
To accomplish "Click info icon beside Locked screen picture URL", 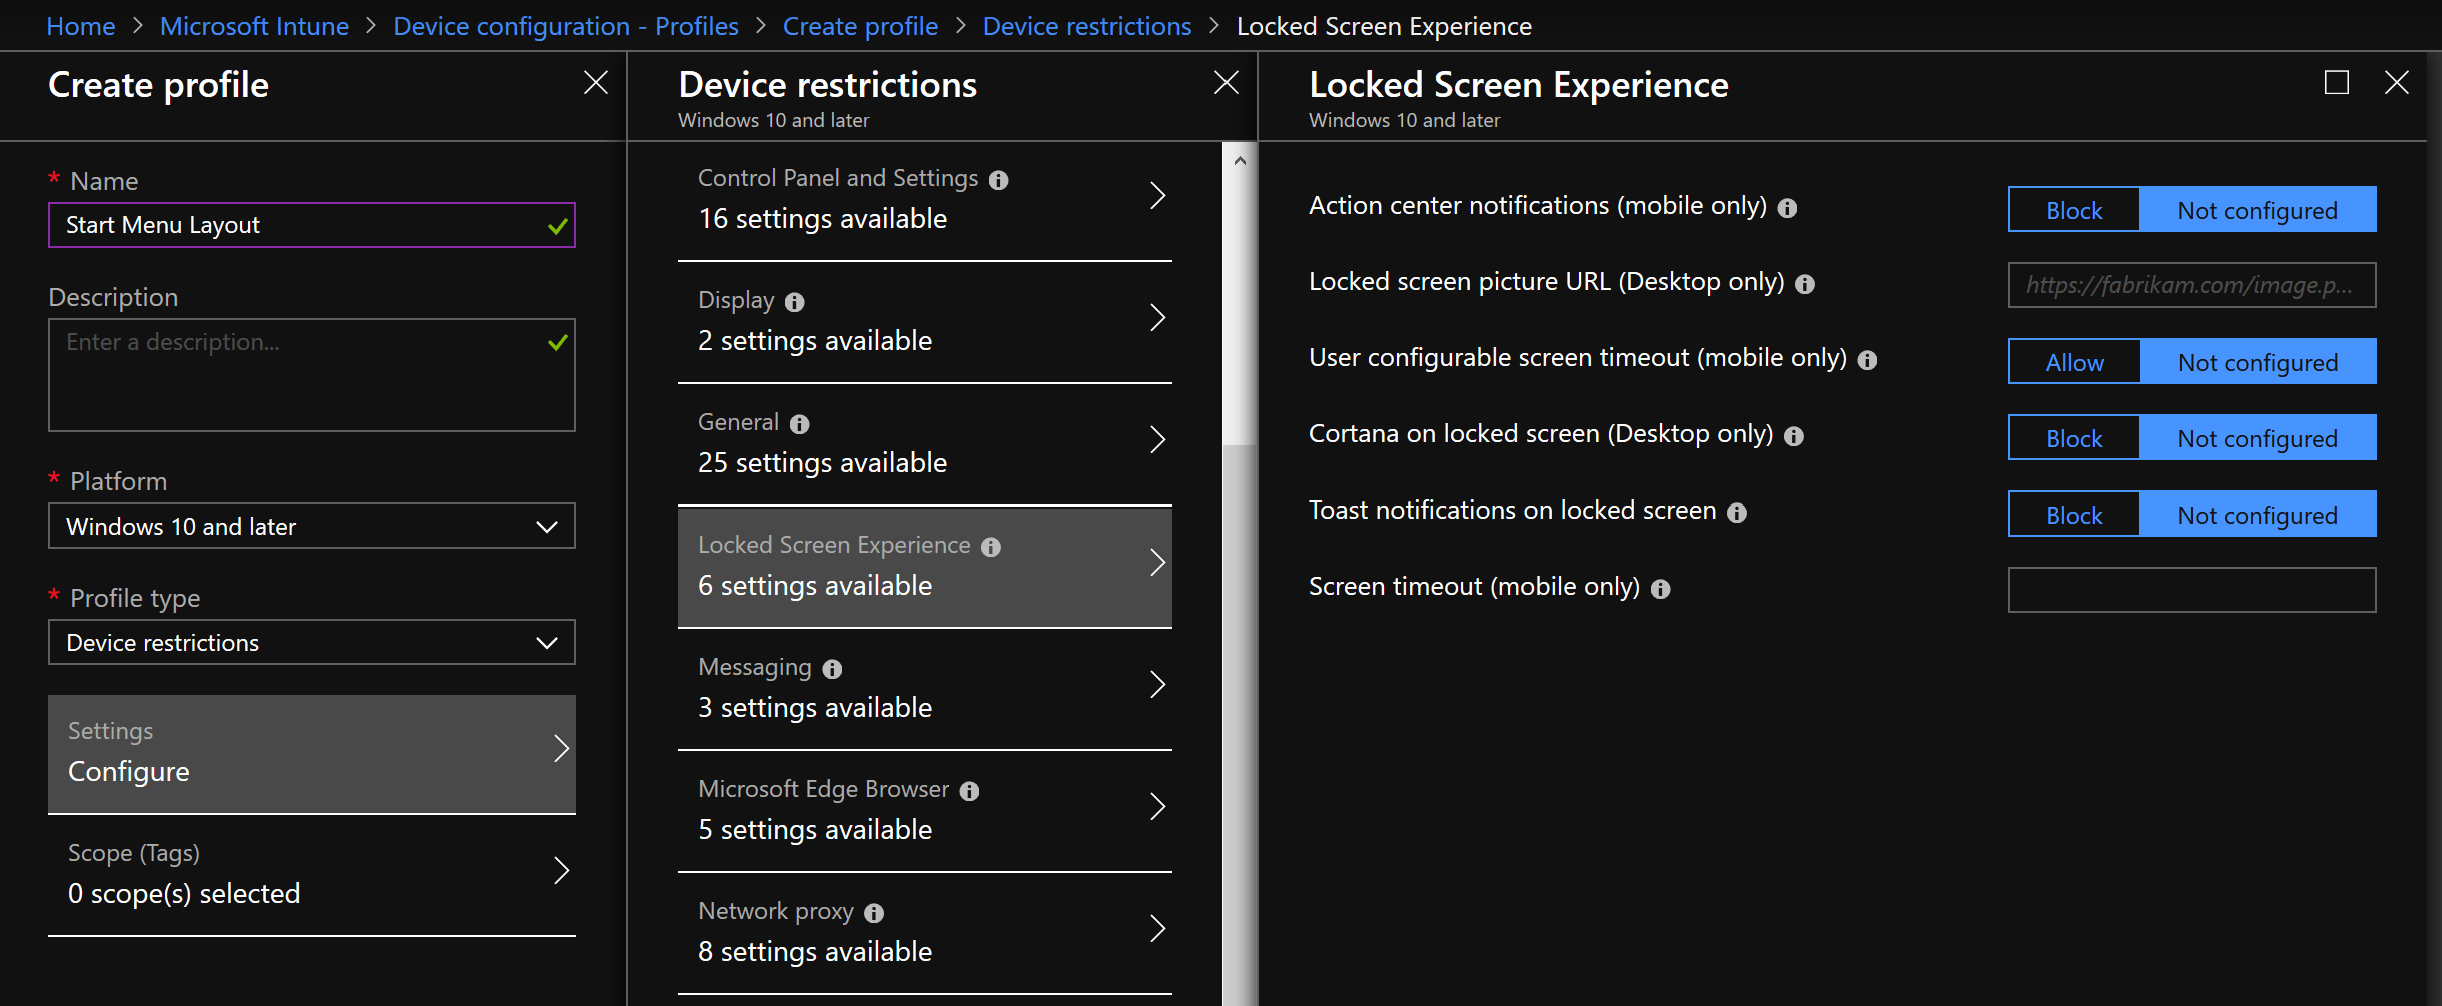I will 1806,284.
